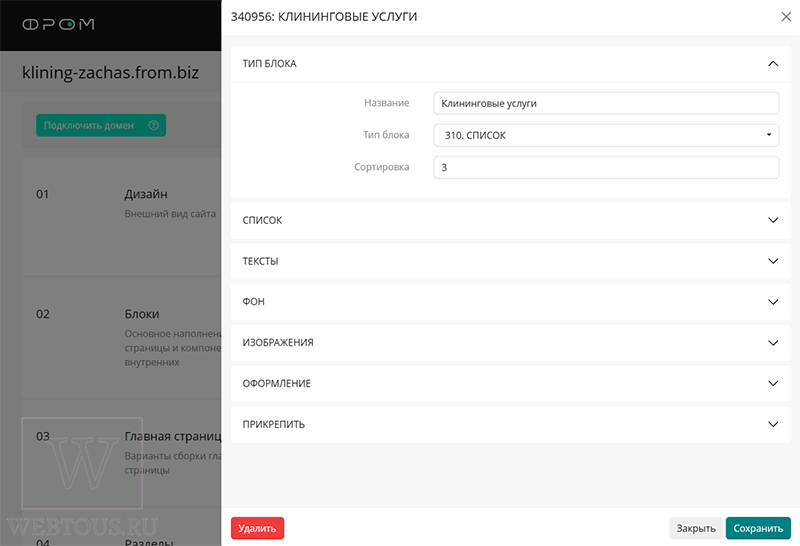Click the red Удалить button
800x546 pixels.
[x=257, y=528]
